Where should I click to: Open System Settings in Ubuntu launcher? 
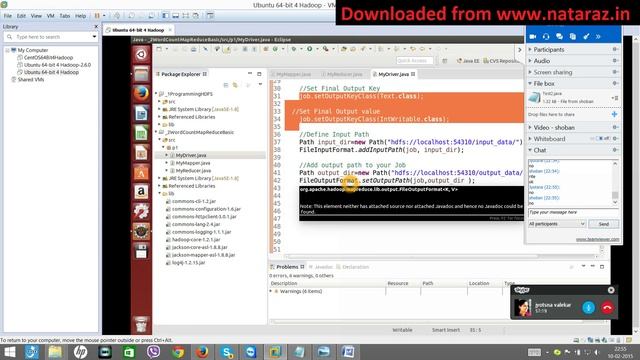tap(141, 211)
